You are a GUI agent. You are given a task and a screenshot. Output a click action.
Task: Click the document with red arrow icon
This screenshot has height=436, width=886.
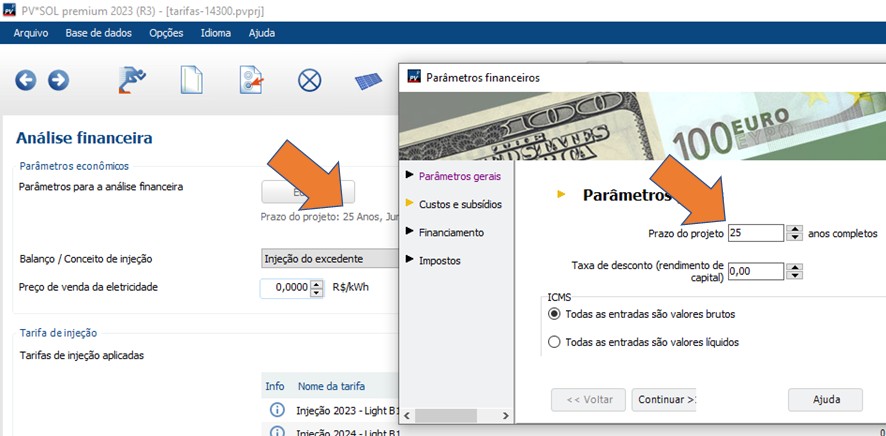coord(251,80)
